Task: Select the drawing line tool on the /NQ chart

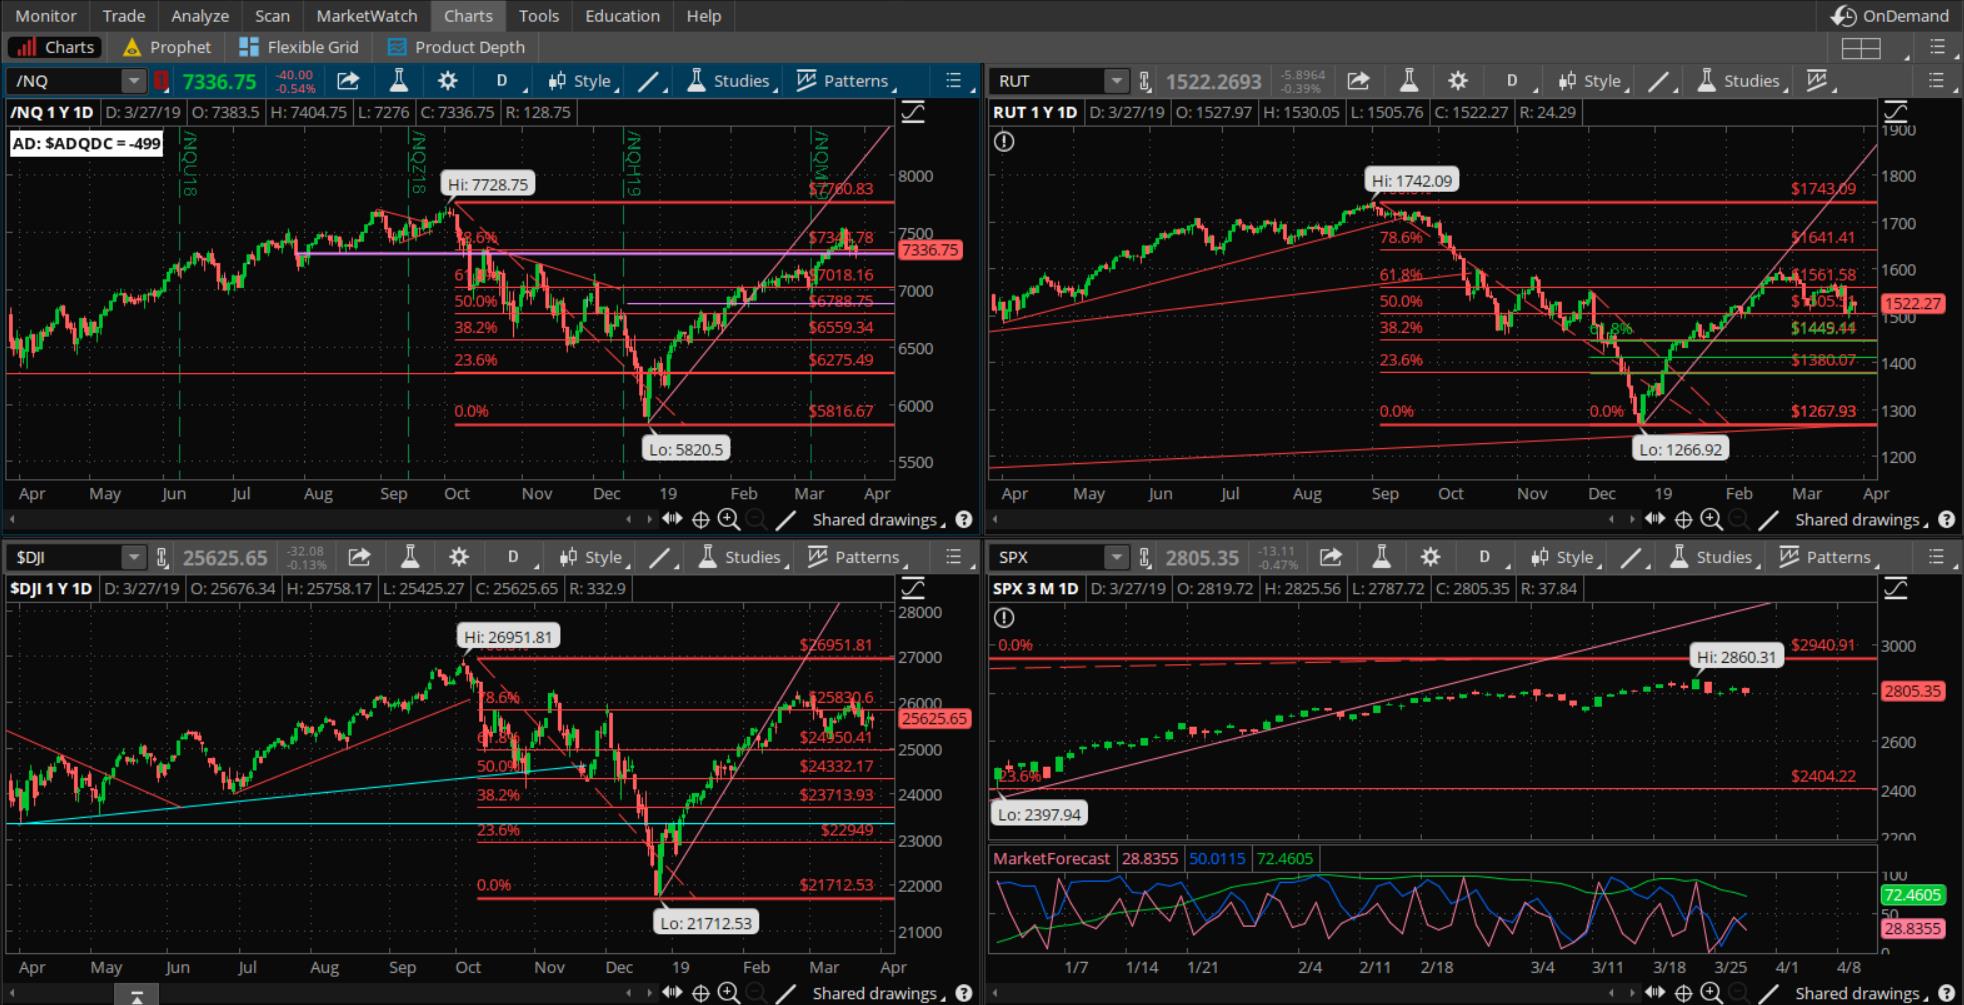Action: 648,81
